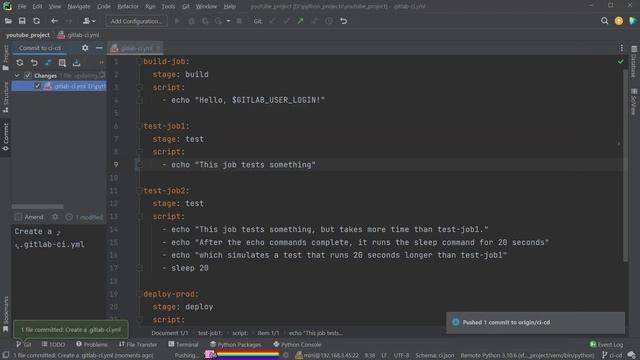Open the Terminal tool window button
The width and height of the screenshot is (640, 360).
183,344
